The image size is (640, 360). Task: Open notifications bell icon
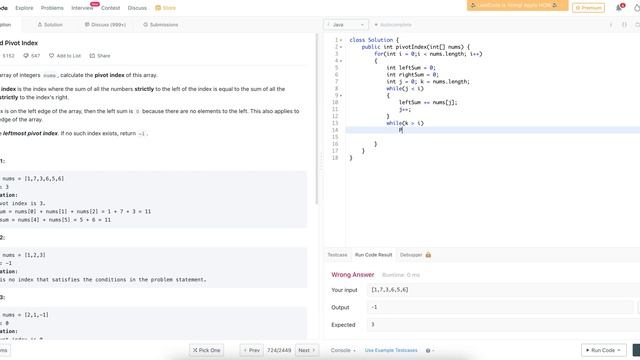(619, 8)
